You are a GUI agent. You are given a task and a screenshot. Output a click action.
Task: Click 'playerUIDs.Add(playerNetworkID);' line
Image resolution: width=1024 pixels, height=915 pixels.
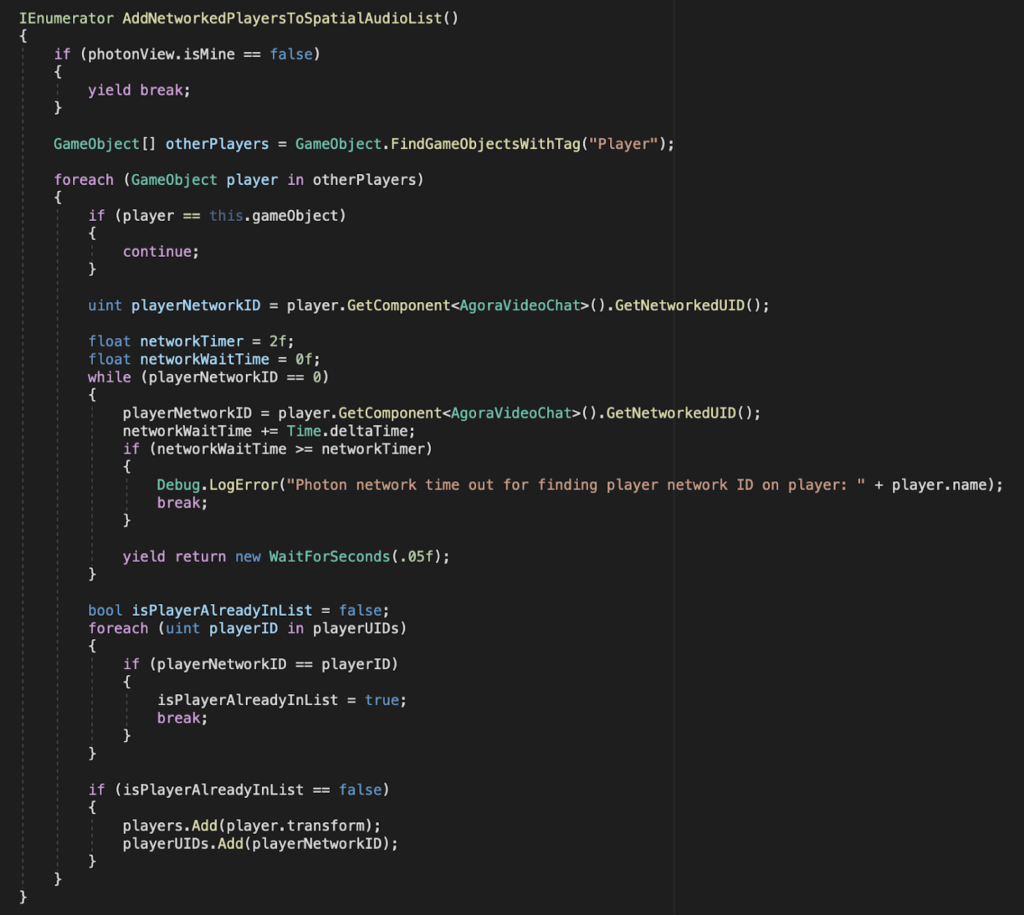(261, 844)
